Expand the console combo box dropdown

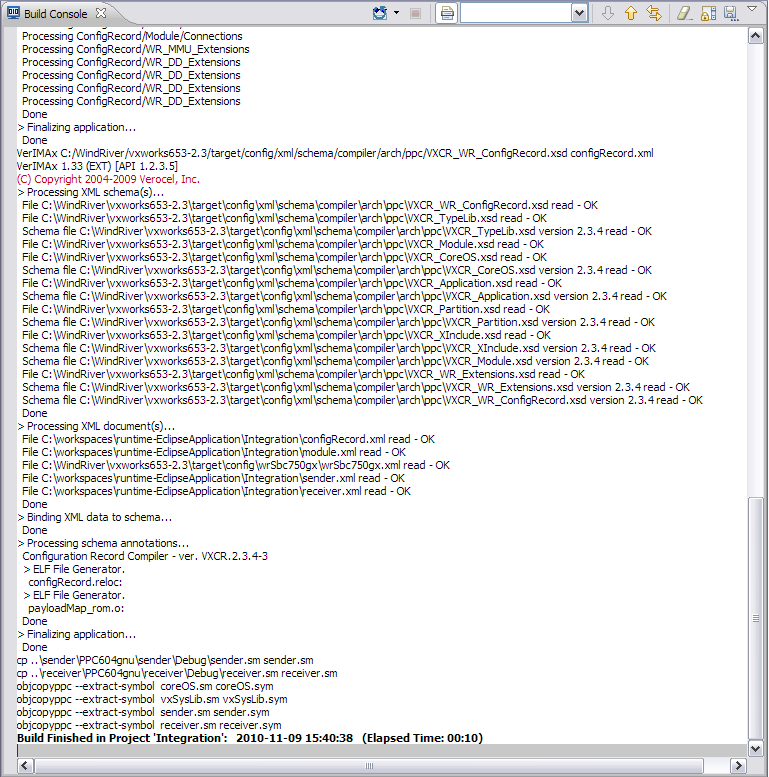[579, 13]
